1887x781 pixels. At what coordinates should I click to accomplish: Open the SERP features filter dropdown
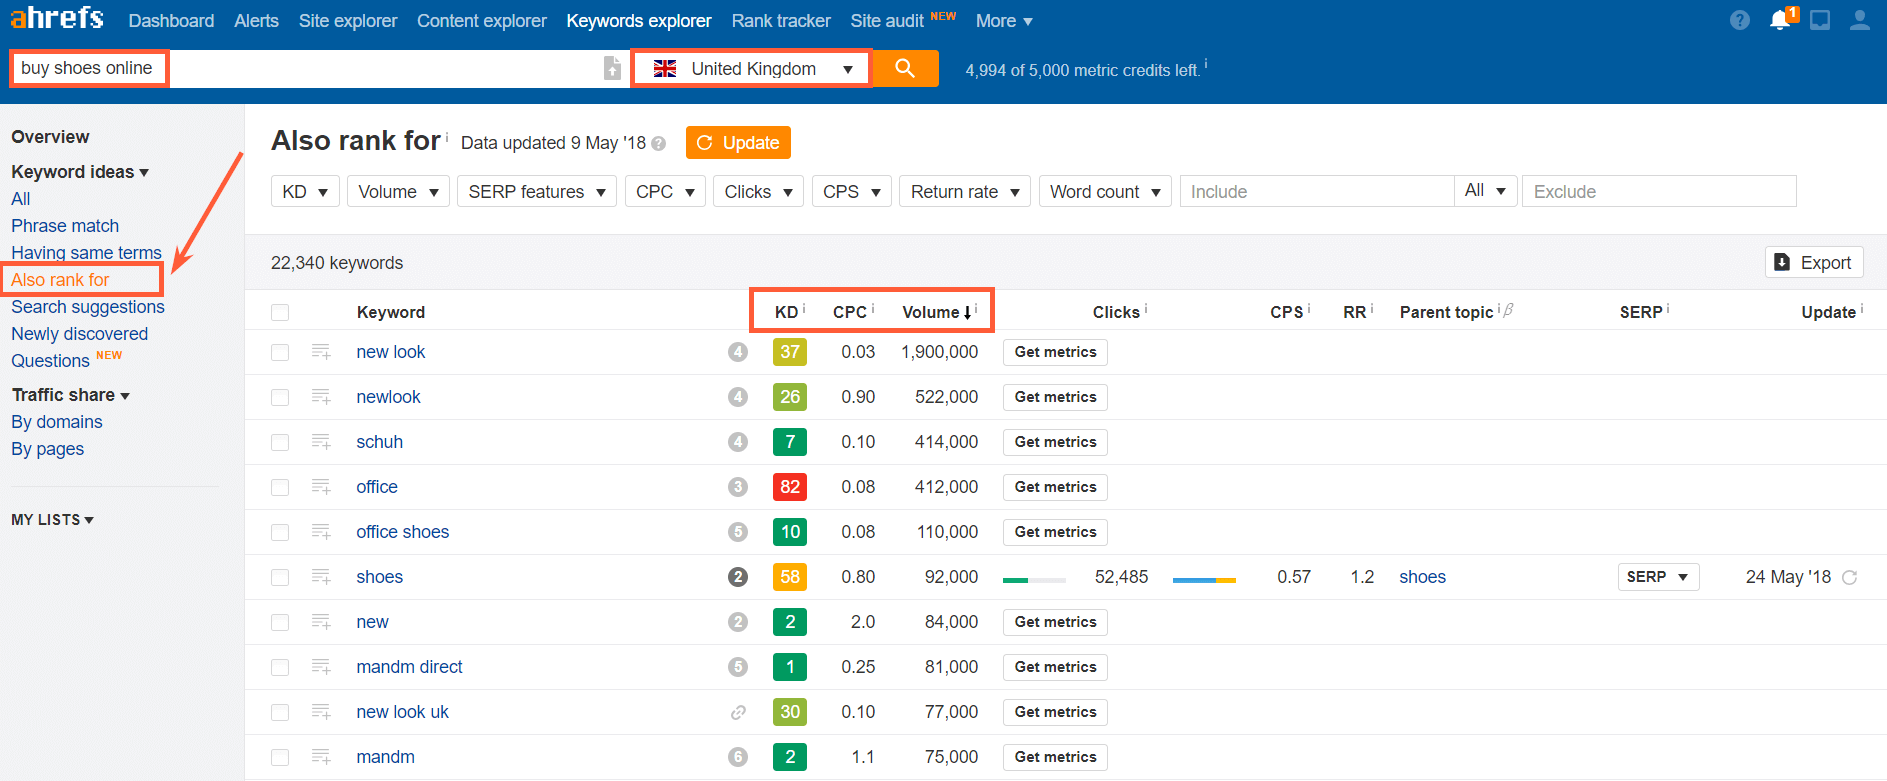click(x=537, y=191)
